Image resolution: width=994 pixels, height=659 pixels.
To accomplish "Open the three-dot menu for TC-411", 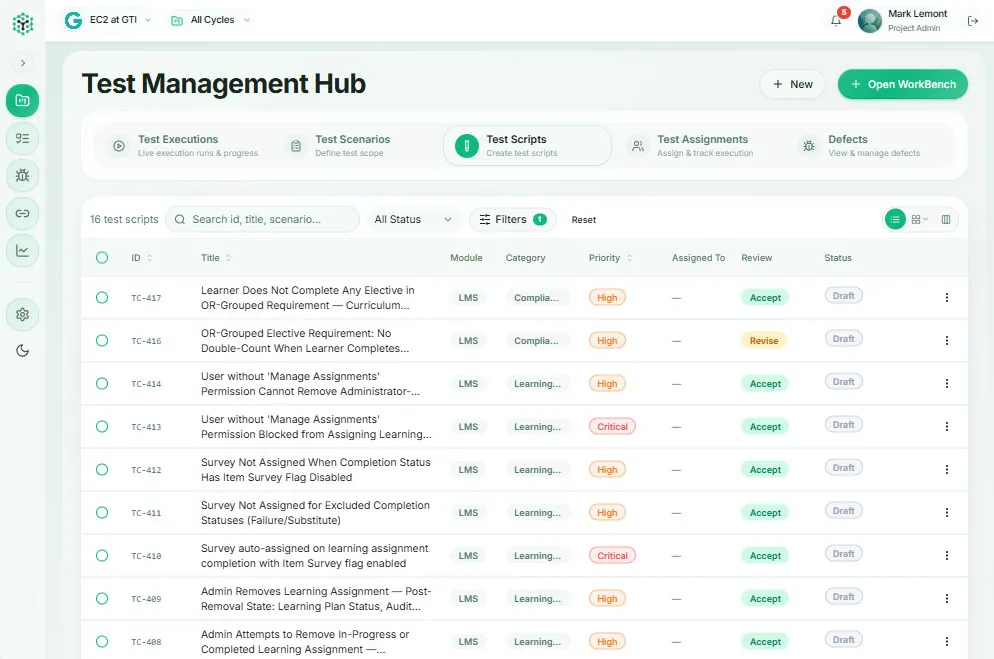I will pos(946,512).
